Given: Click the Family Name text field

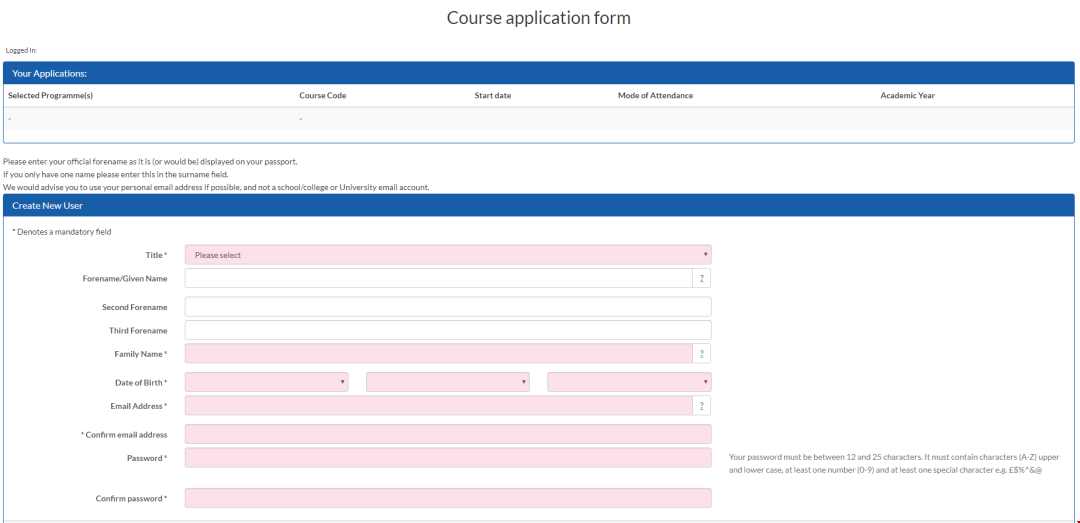Looking at the screenshot, I should (x=438, y=354).
